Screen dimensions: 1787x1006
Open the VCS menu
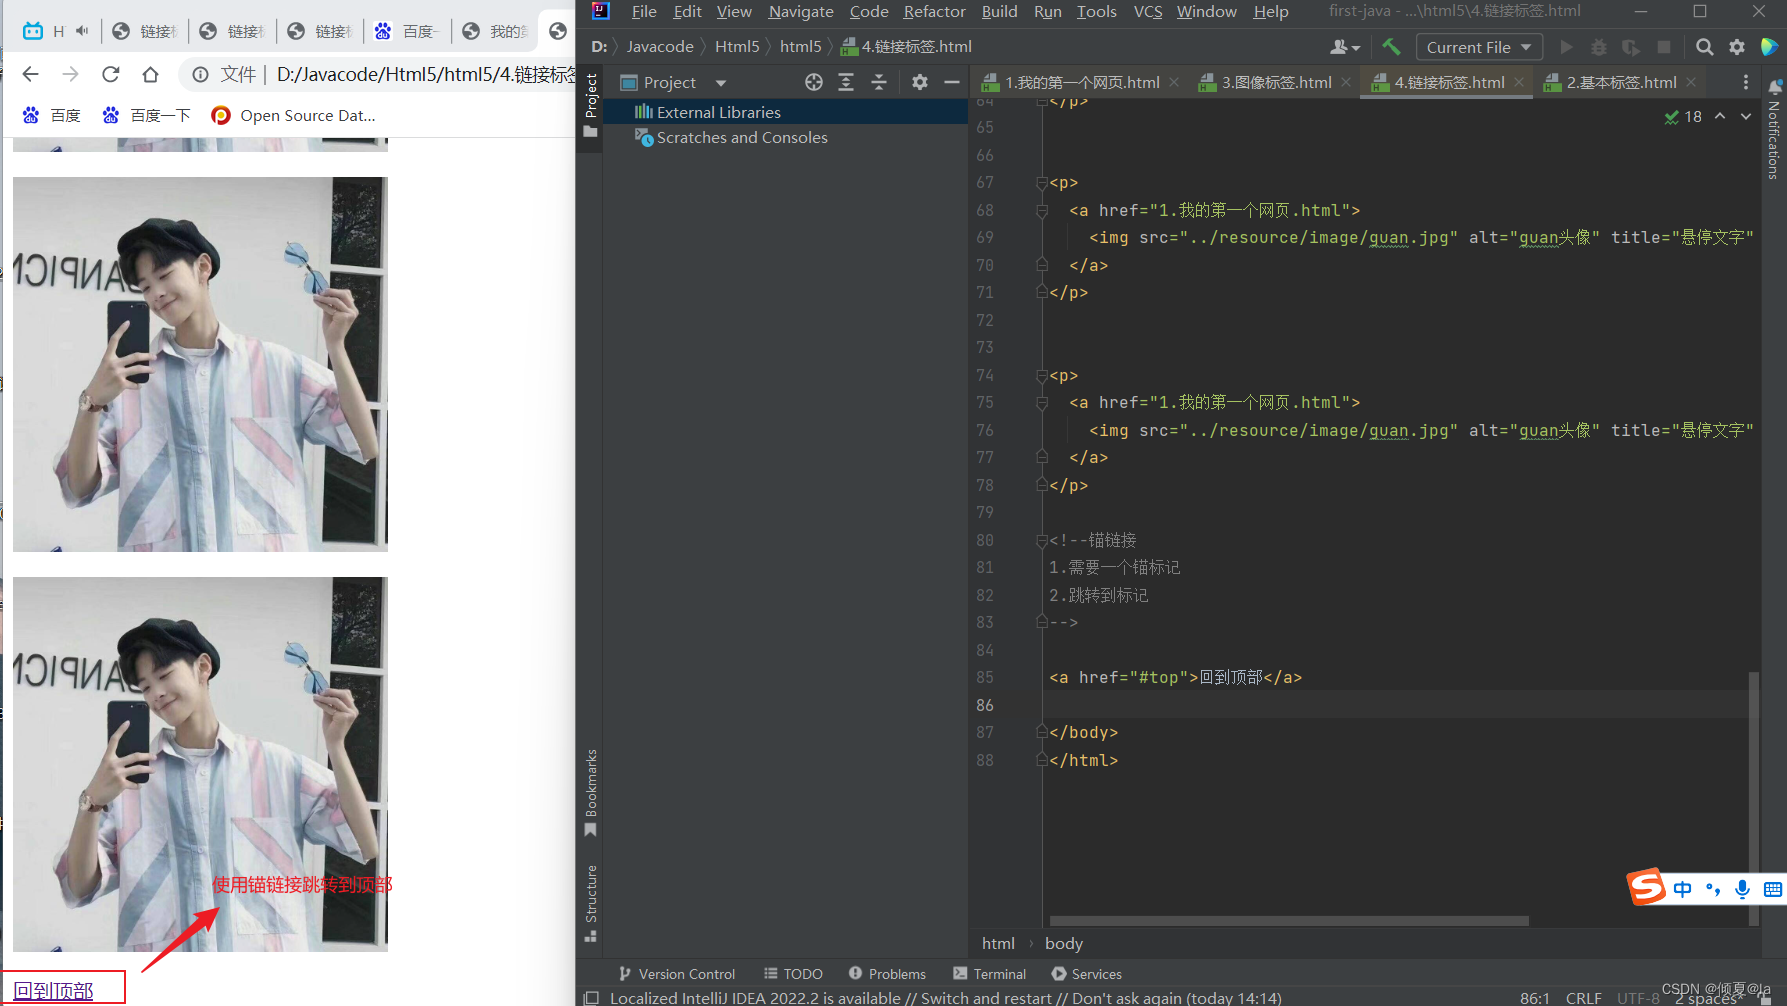[1148, 11]
